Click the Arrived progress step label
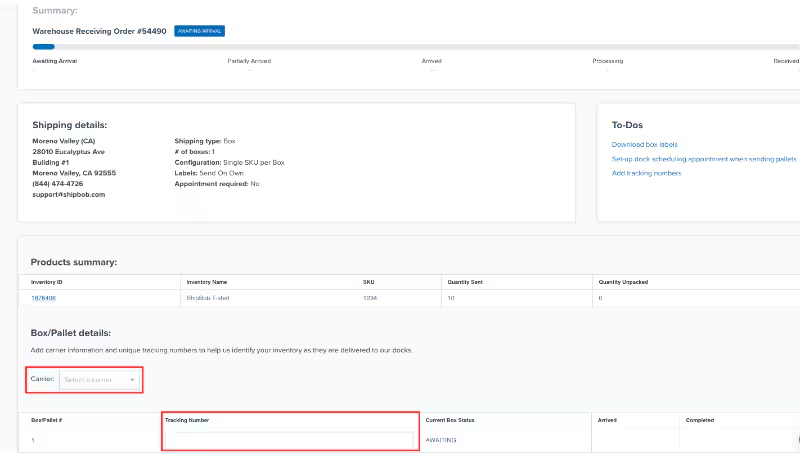The width and height of the screenshot is (809, 459). [431, 61]
